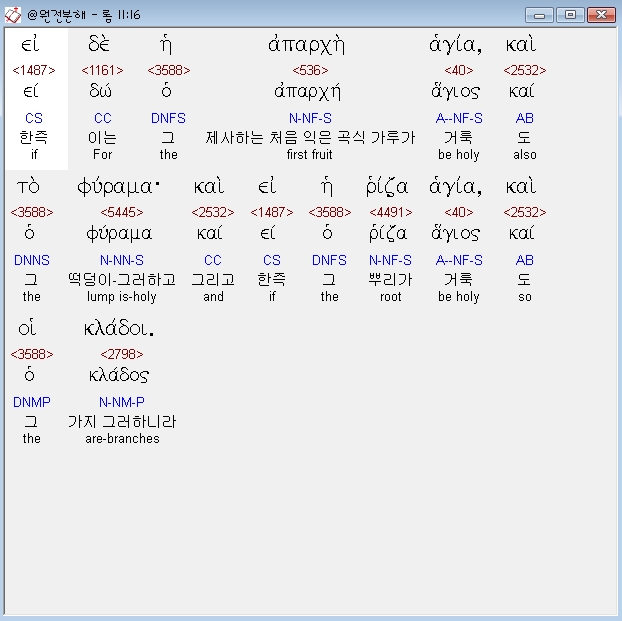Click the English gloss 'first fruit'
The image size is (622, 621).
coord(309,154)
